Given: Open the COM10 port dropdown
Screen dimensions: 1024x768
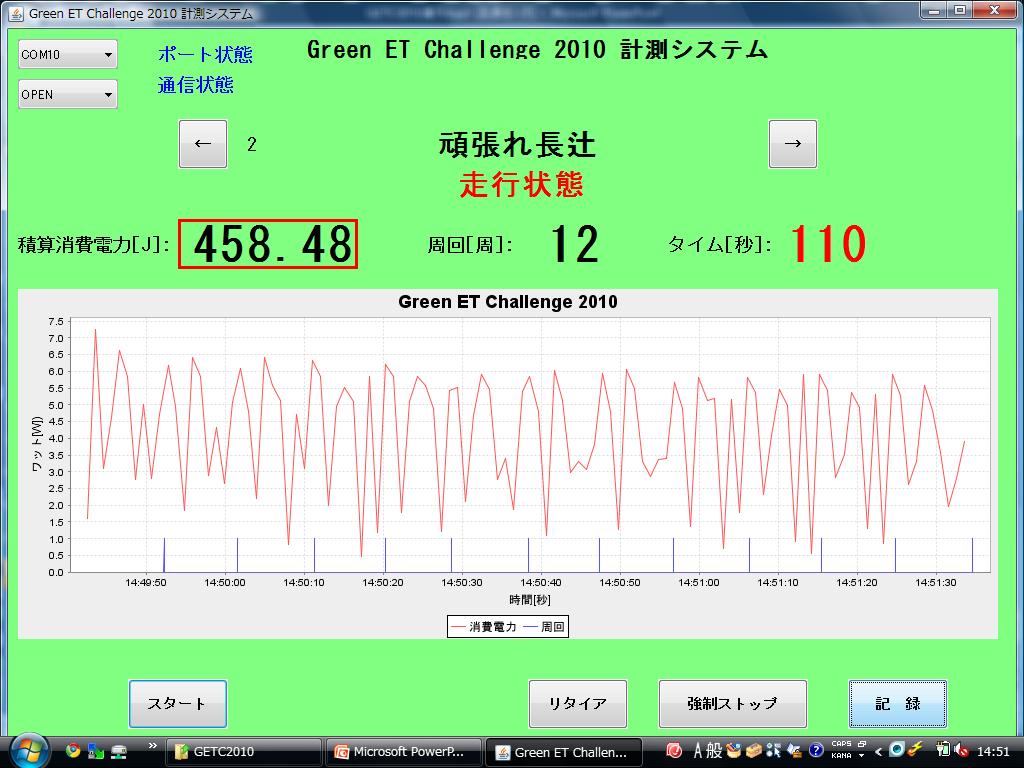Looking at the screenshot, I should 67,55.
